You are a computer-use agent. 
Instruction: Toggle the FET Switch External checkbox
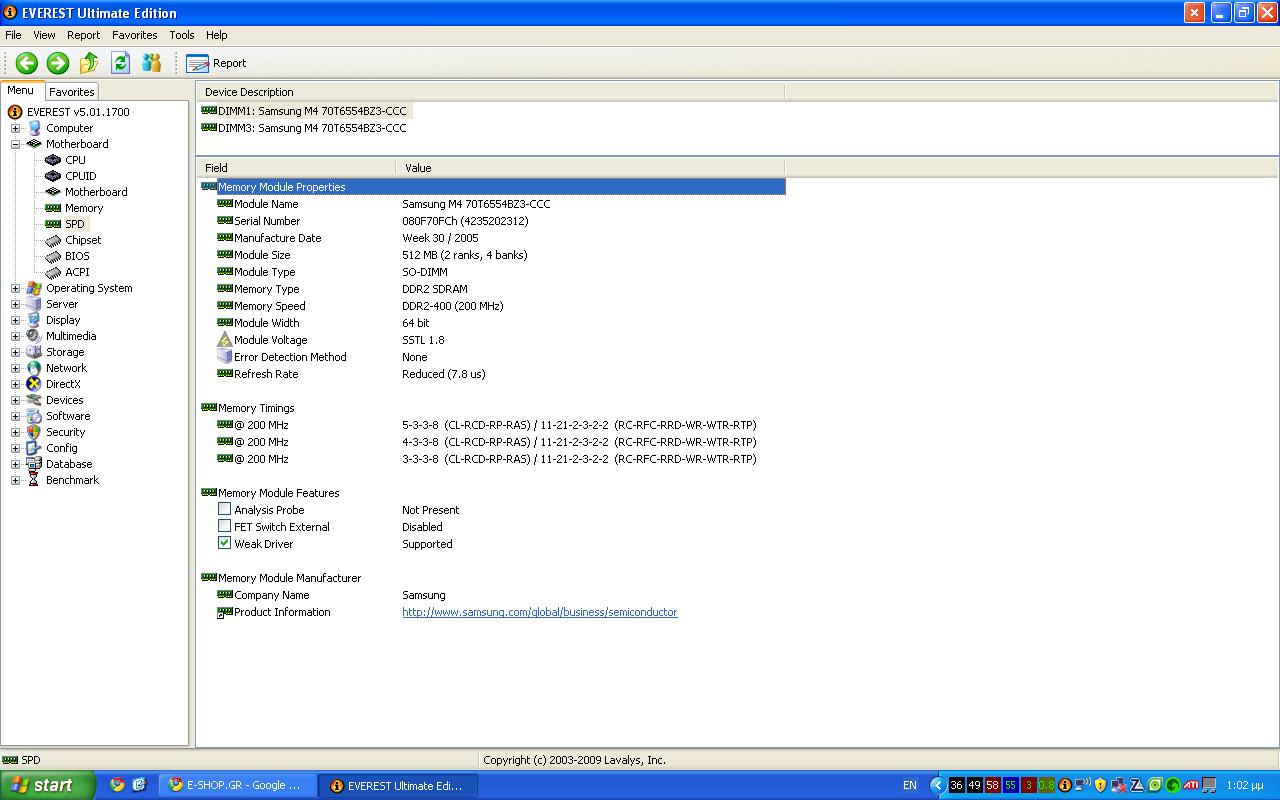point(224,526)
